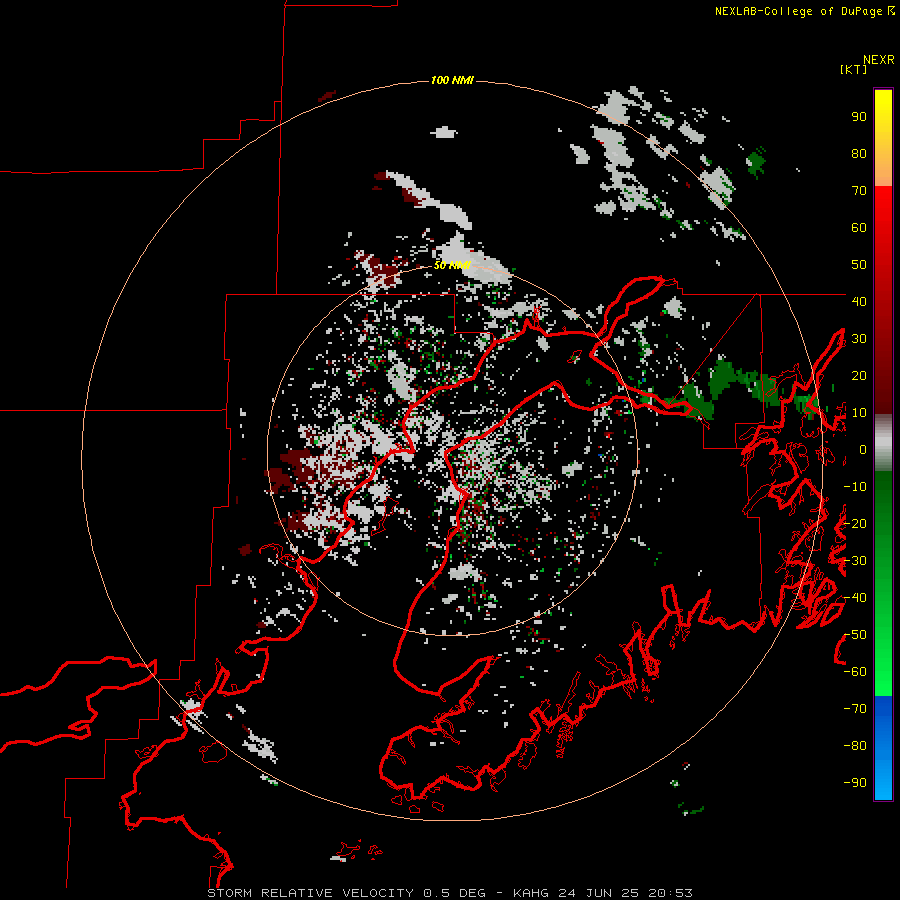Image resolution: width=900 pixels, height=900 pixels.
Task: Click the [KT] units label
Action: pos(853,69)
